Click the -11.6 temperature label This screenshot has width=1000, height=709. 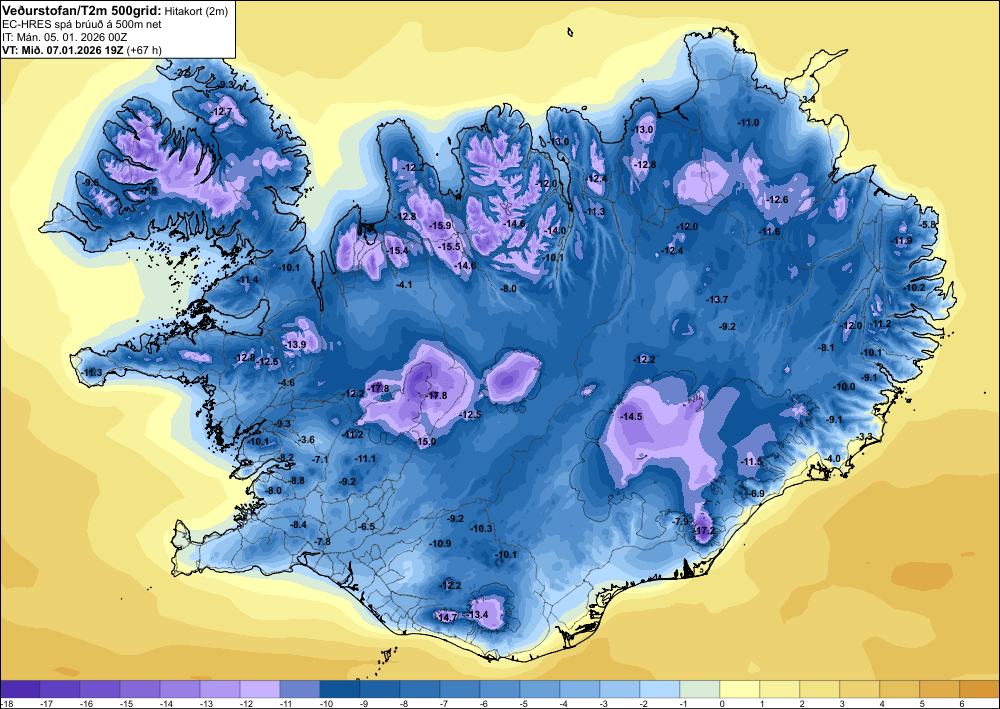(x=770, y=232)
